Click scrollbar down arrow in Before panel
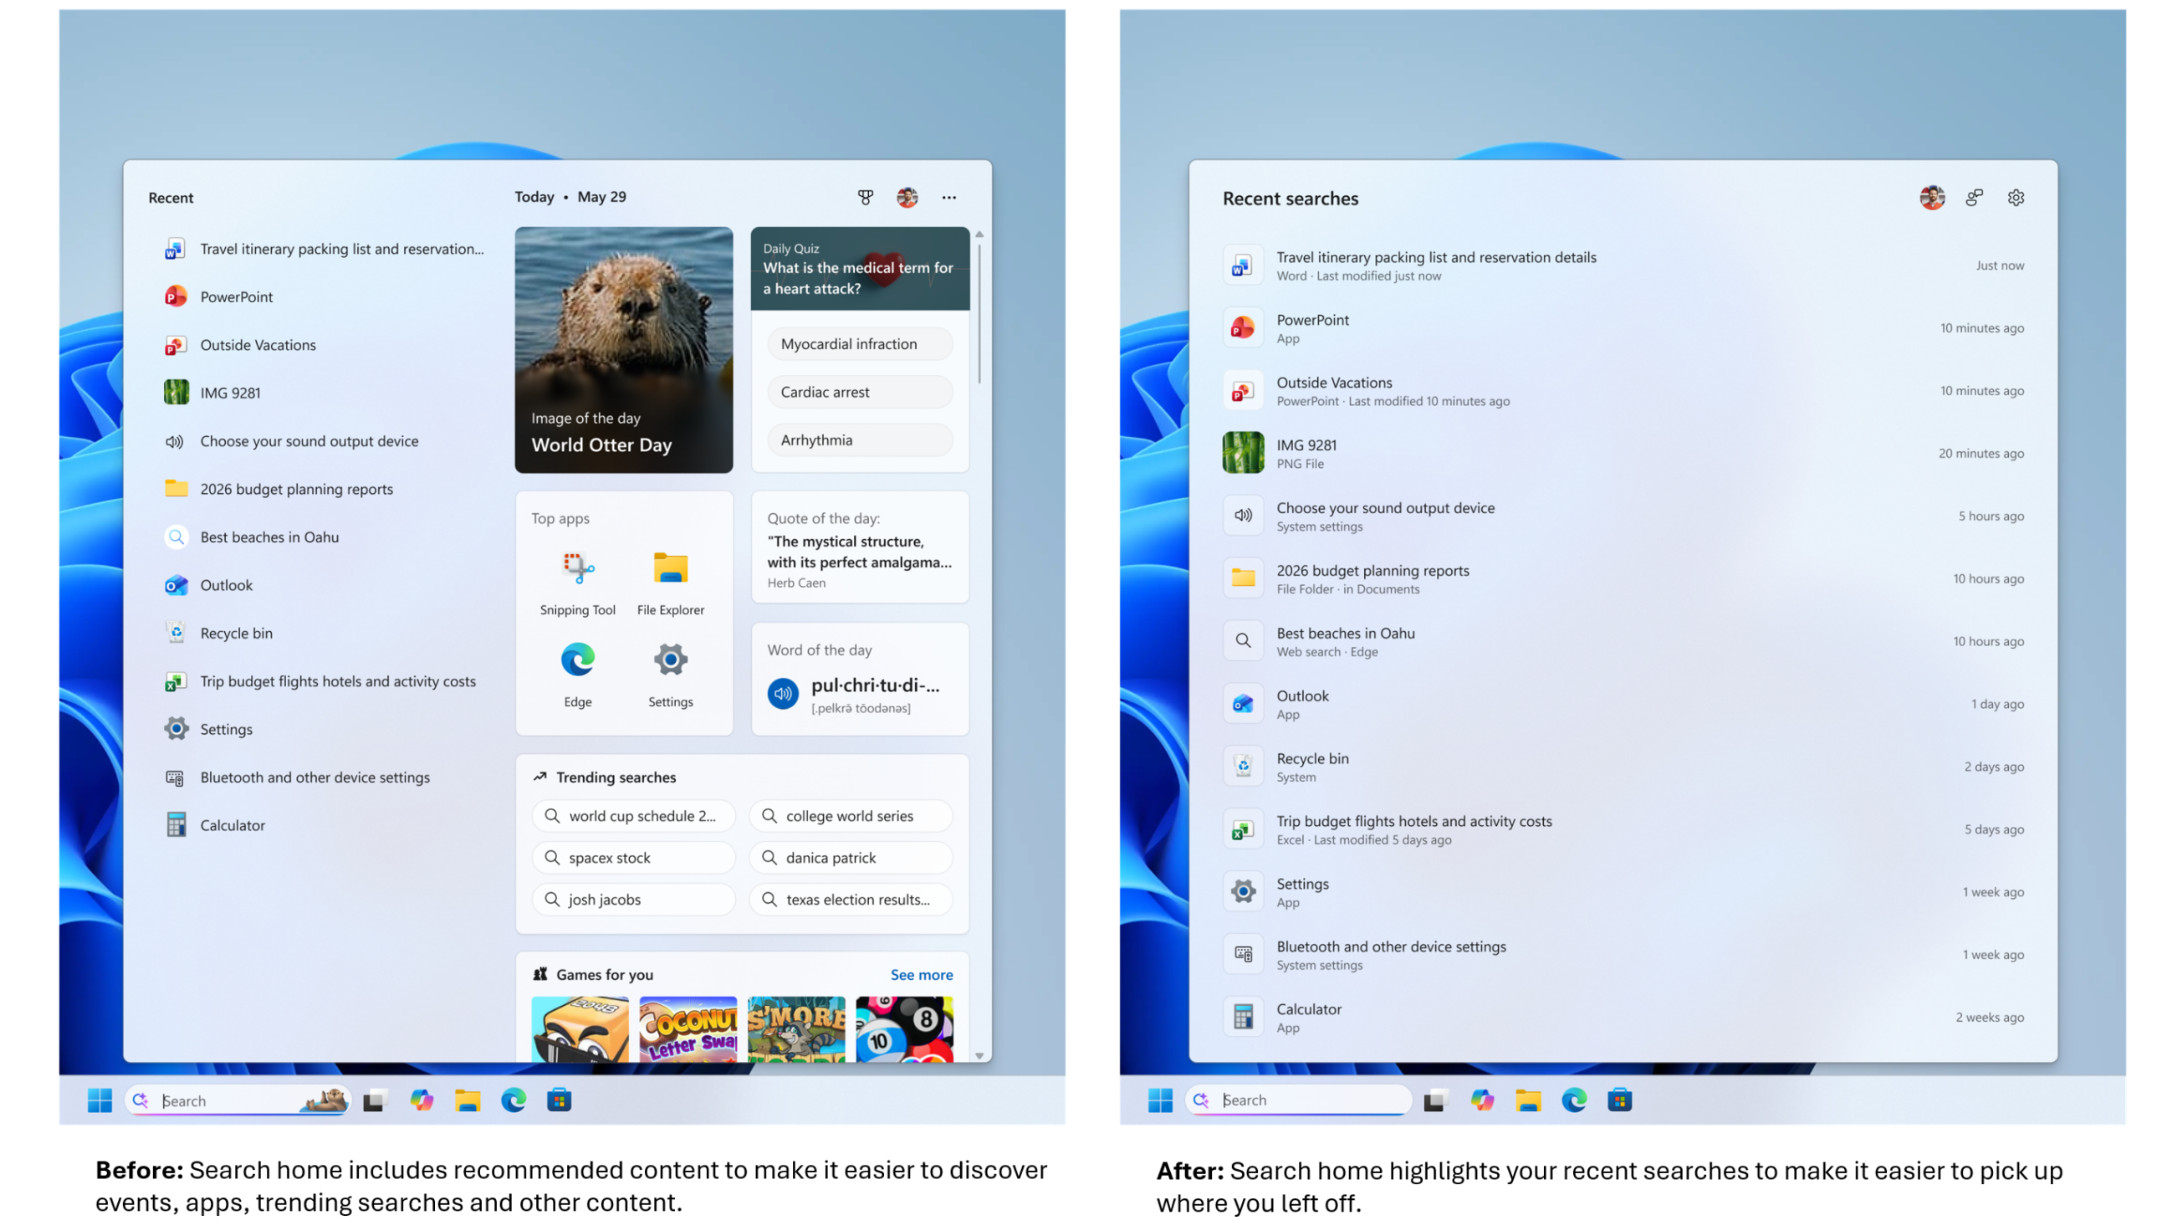Screen dimensions: 2181x1227 pos(979,1055)
